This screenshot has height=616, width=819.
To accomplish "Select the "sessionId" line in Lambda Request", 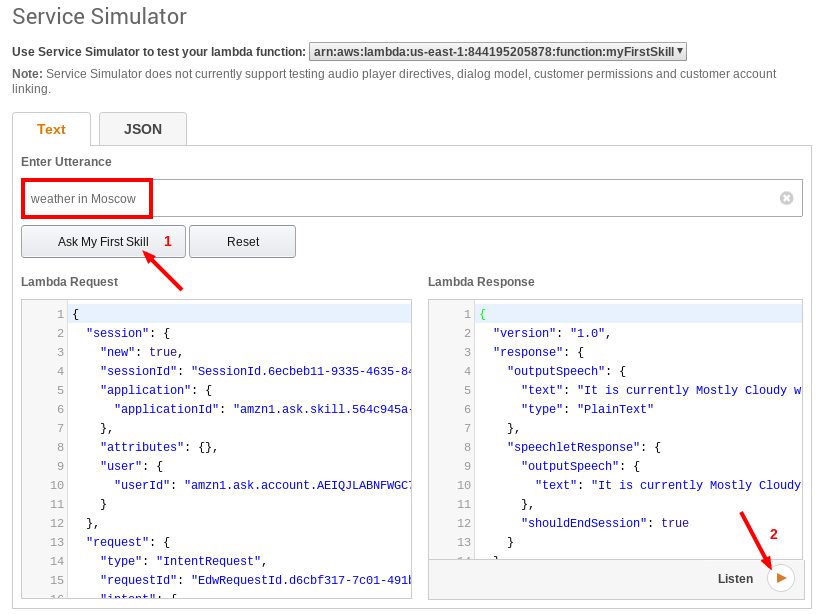I will (255, 371).
